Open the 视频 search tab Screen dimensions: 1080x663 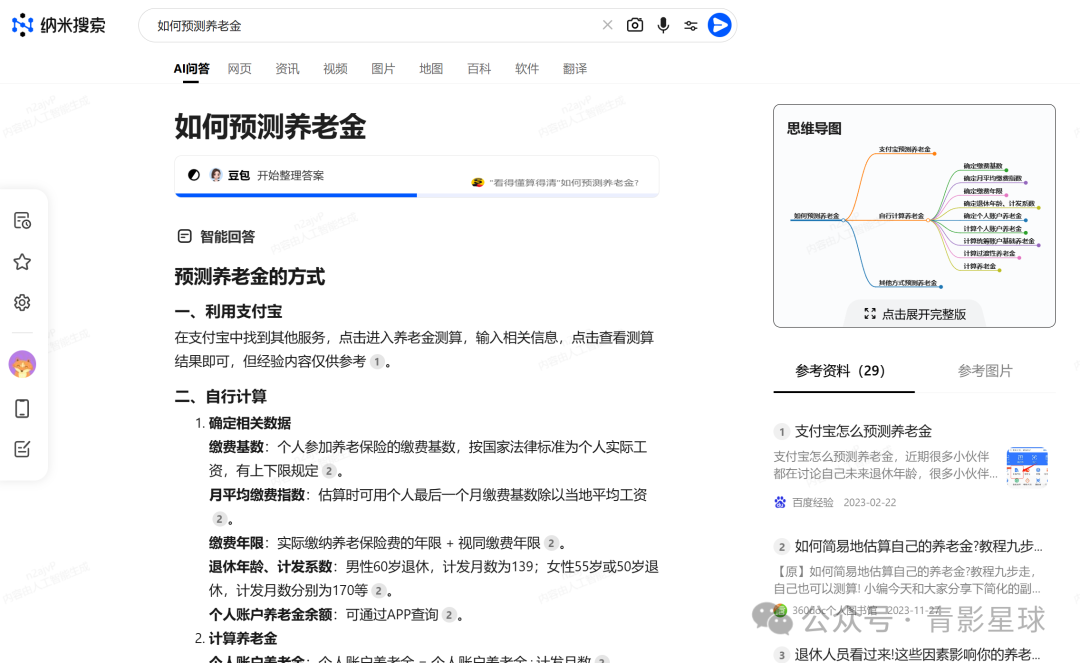pos(335,68)
